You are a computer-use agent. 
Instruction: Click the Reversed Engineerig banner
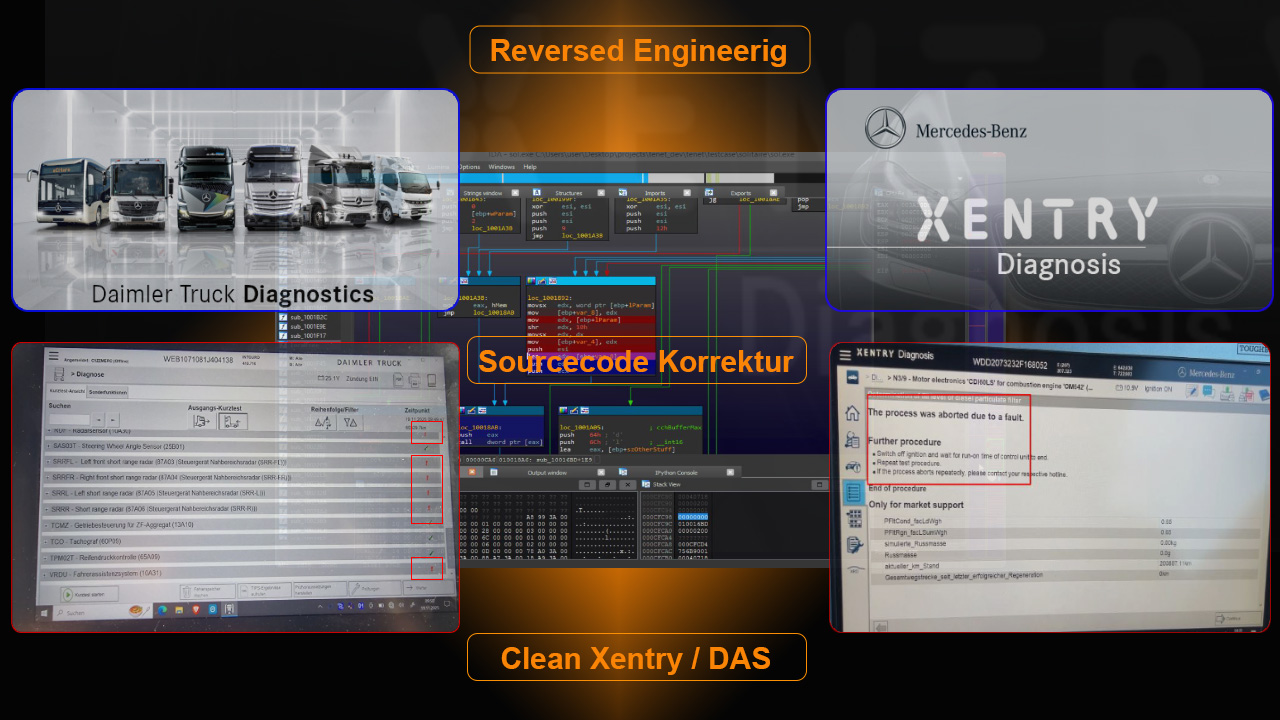coord(639,50)
